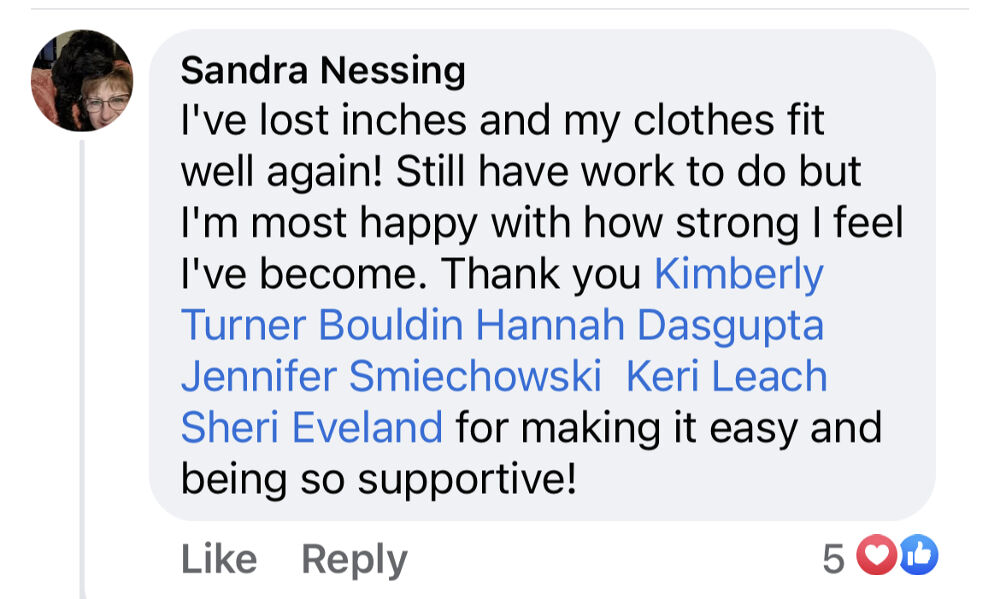
Task: Click the phrase "being so supportive!"
Action: pos(378,479)
